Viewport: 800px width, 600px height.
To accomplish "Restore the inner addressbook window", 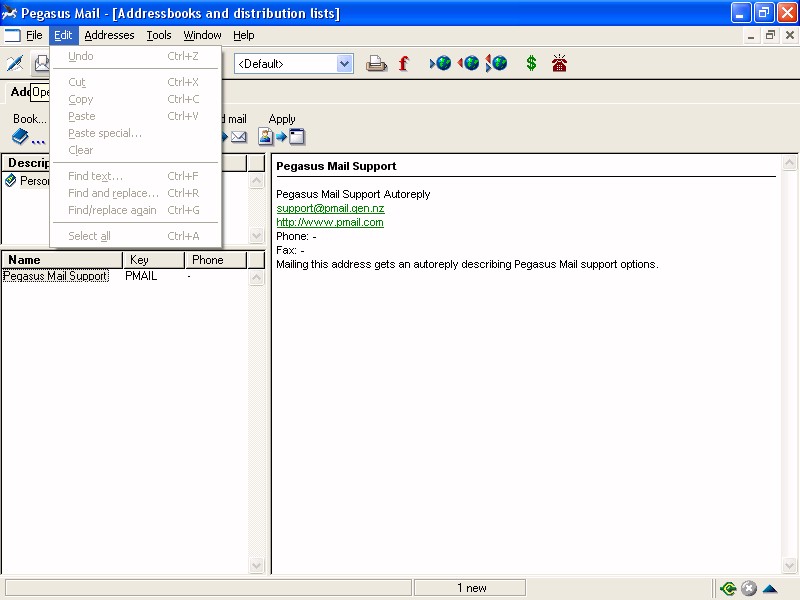I will tap(770, 35).
